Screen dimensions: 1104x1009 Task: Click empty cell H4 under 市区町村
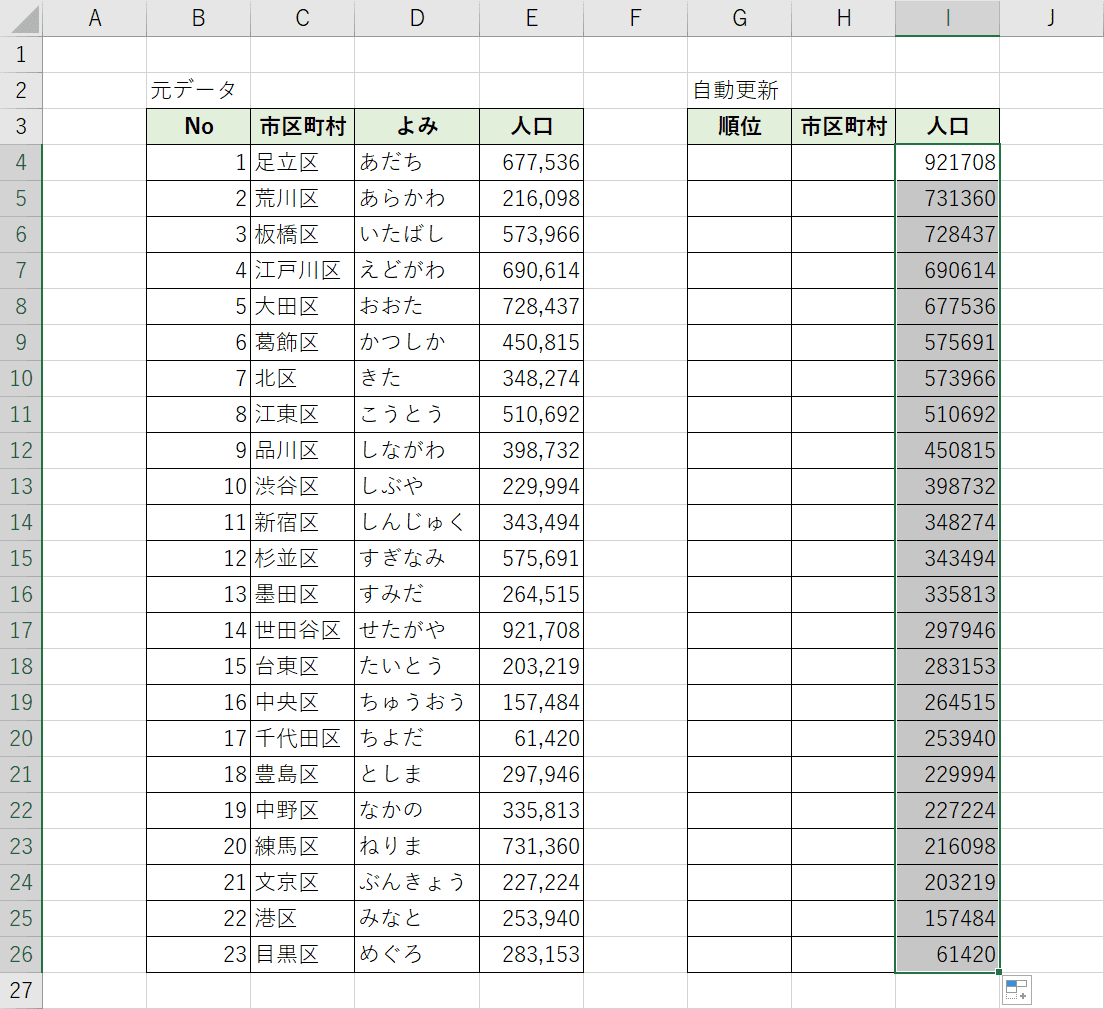click(843, 162)
